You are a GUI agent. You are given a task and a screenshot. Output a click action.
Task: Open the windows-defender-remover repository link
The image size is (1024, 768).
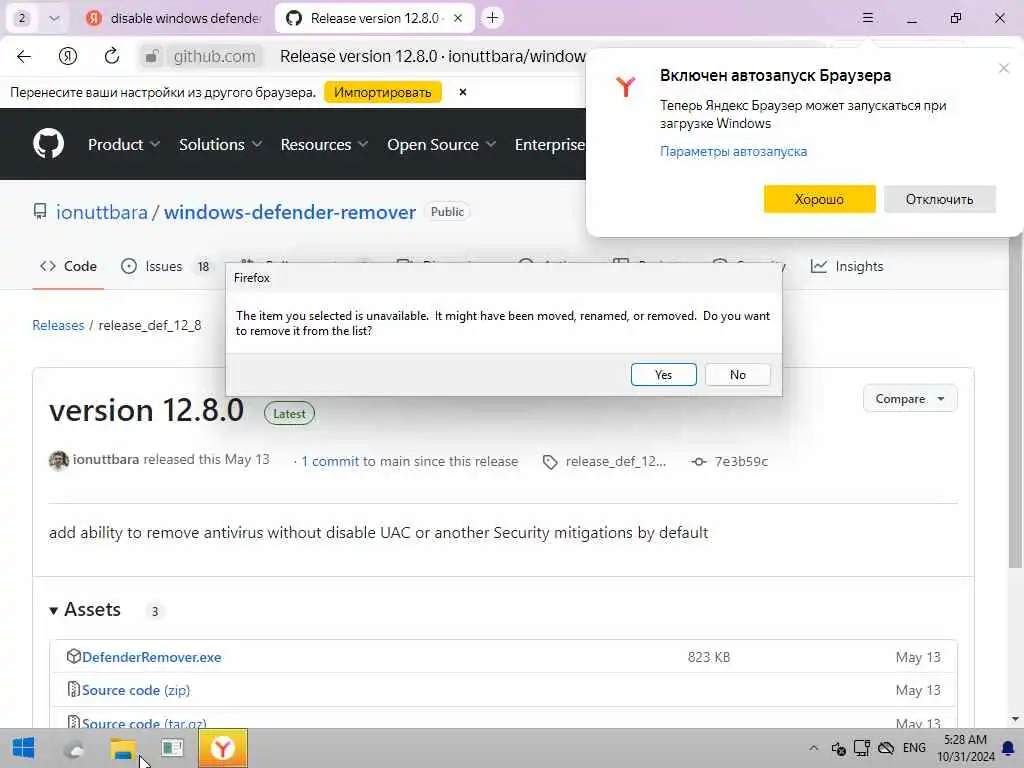tap(290, 212)
